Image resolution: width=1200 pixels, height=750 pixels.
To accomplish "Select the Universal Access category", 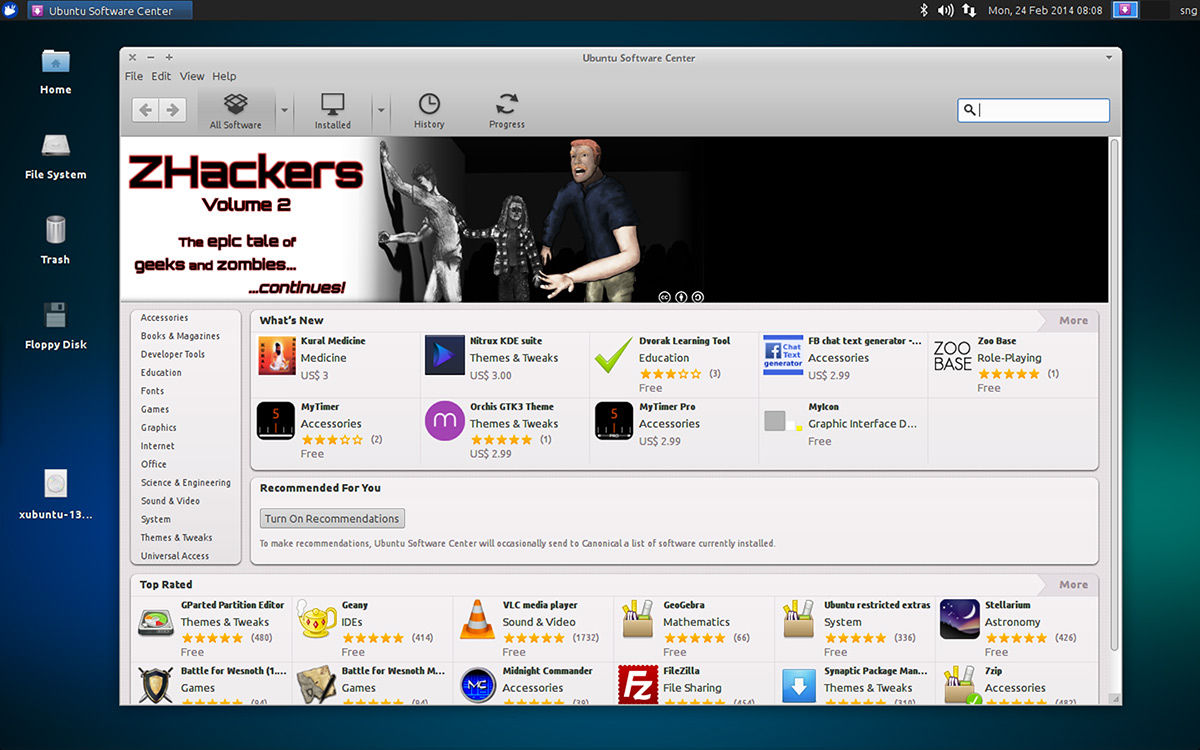I will tap(175, 556).
